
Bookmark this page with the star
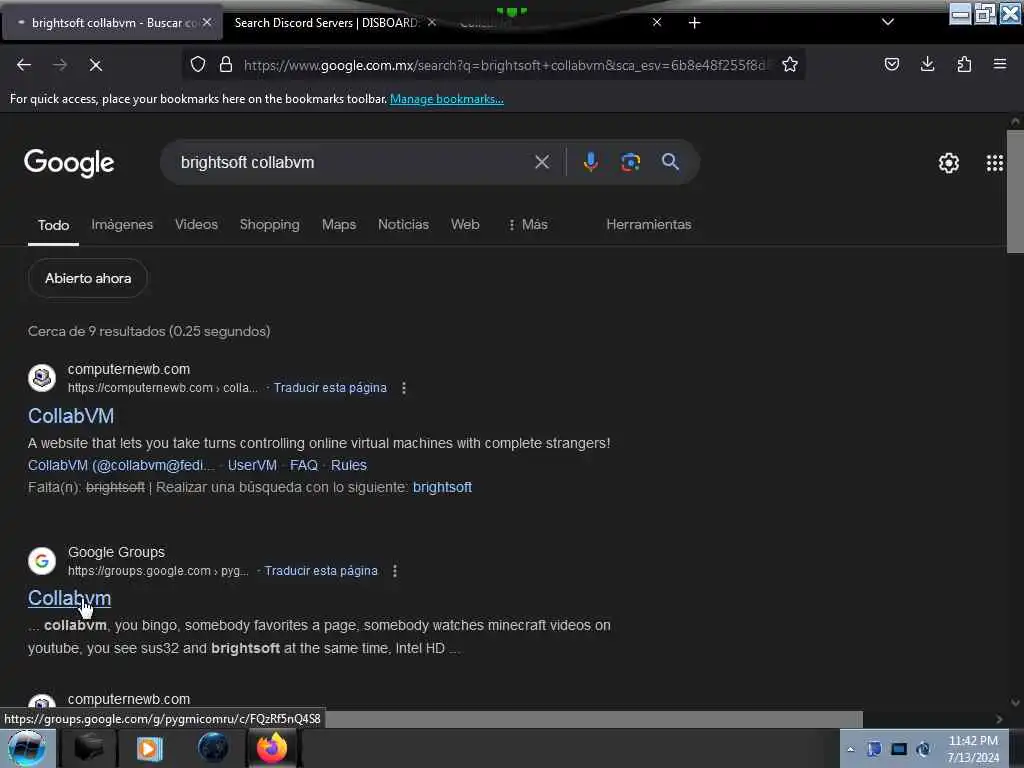point(790,64)
